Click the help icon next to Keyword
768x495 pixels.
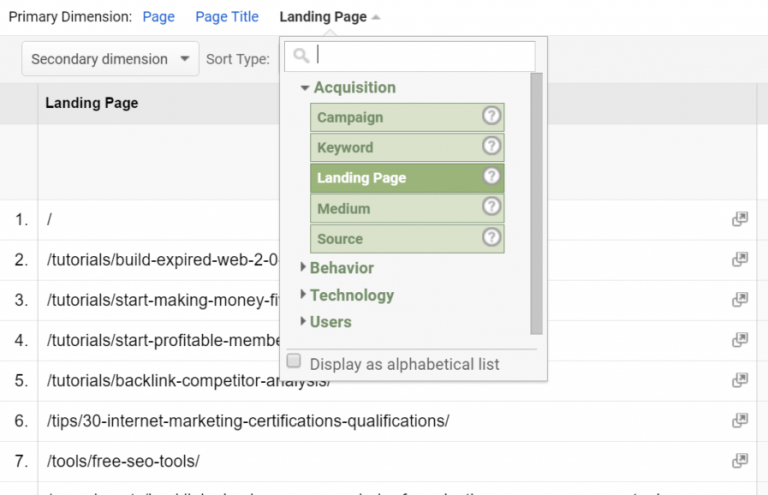491,147
